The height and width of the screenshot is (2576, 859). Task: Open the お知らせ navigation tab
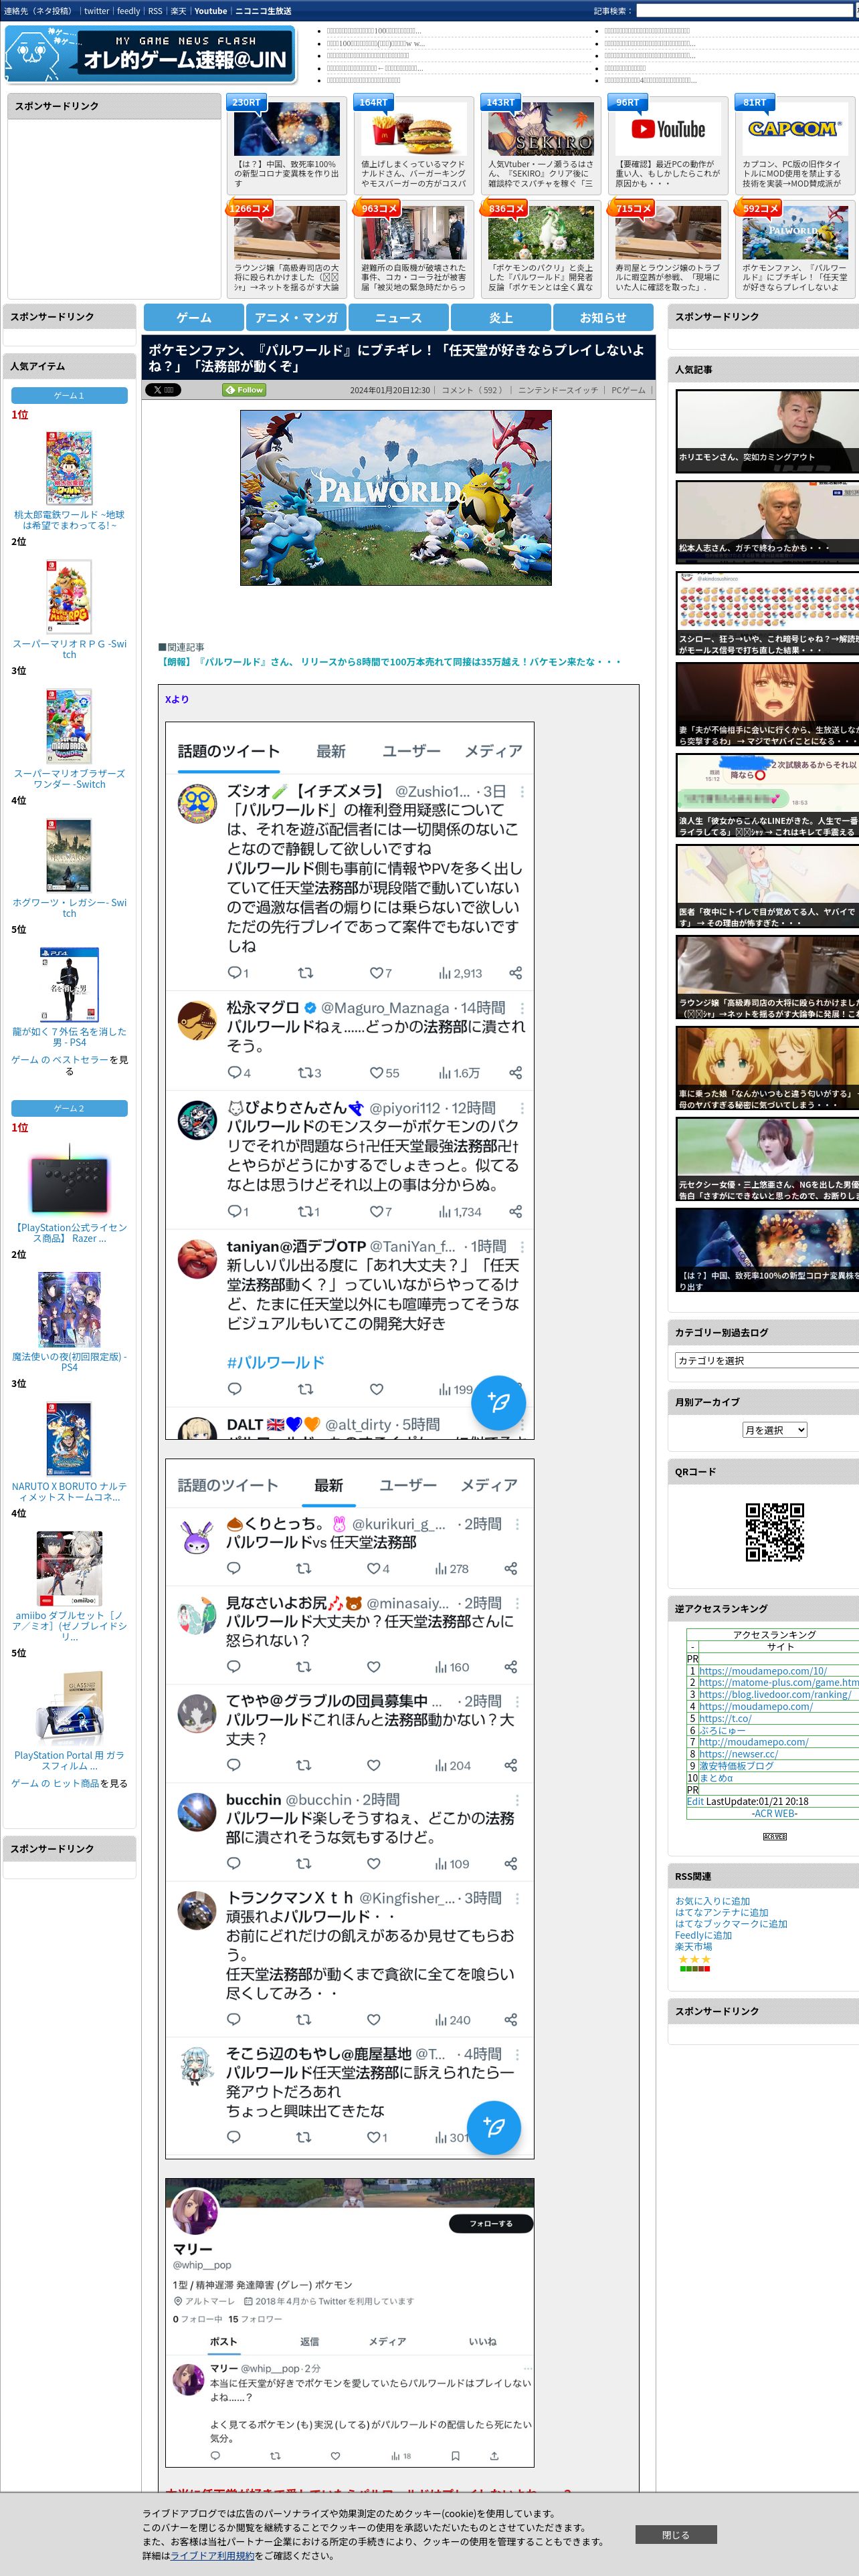coord(603,317)
